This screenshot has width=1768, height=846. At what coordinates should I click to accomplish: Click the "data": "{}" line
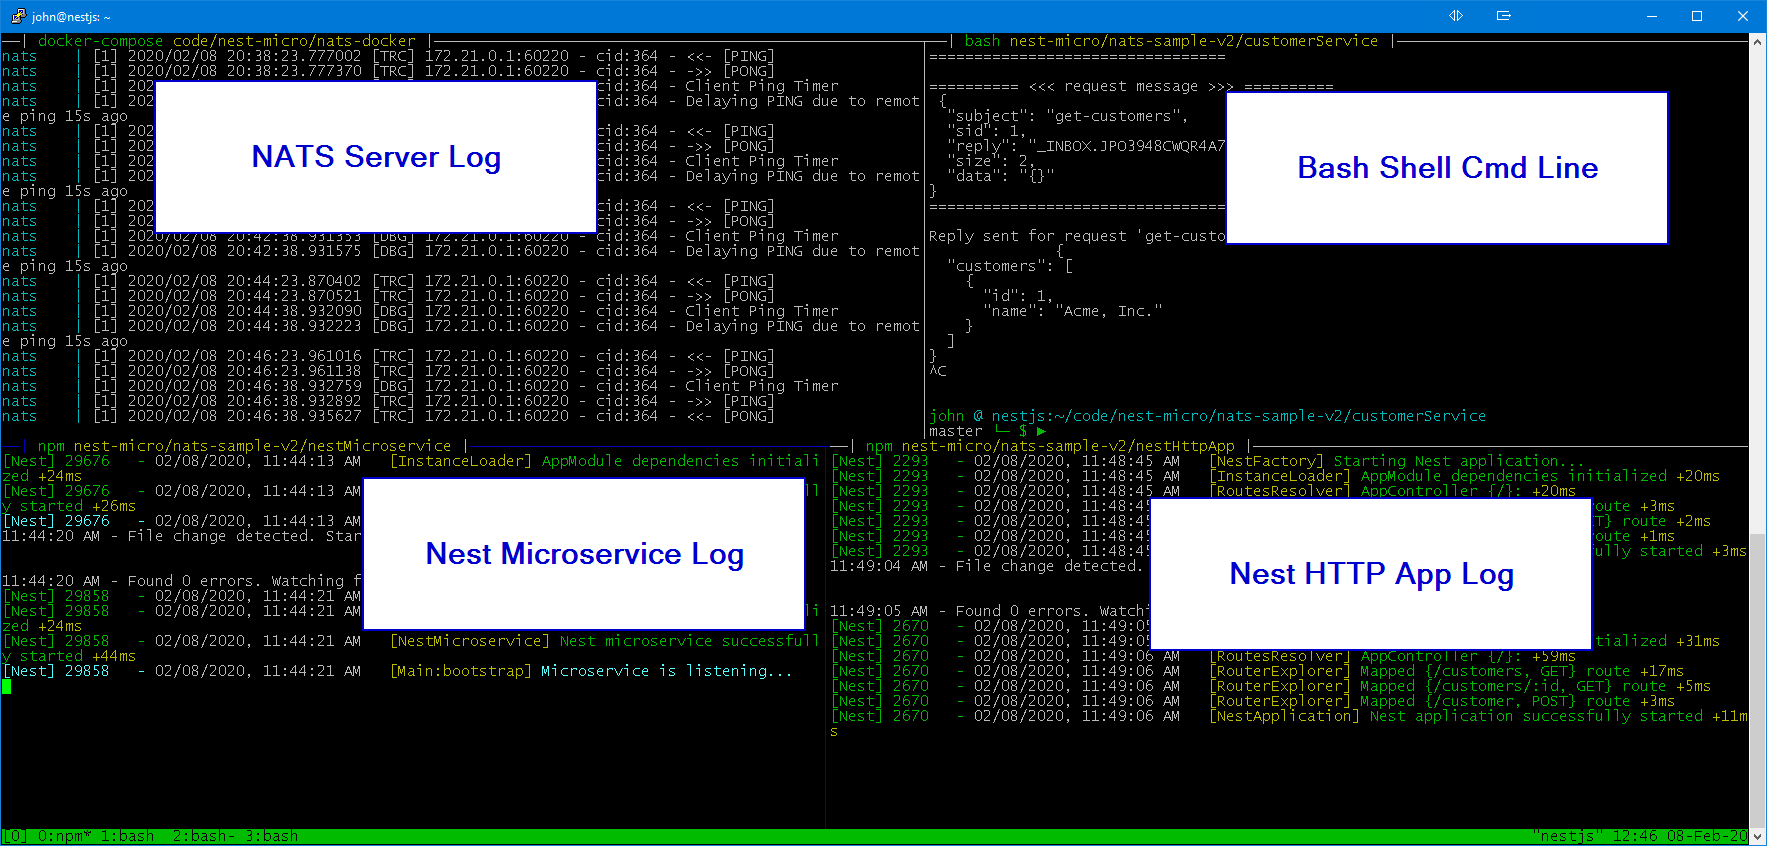(x=1000, y=176)
